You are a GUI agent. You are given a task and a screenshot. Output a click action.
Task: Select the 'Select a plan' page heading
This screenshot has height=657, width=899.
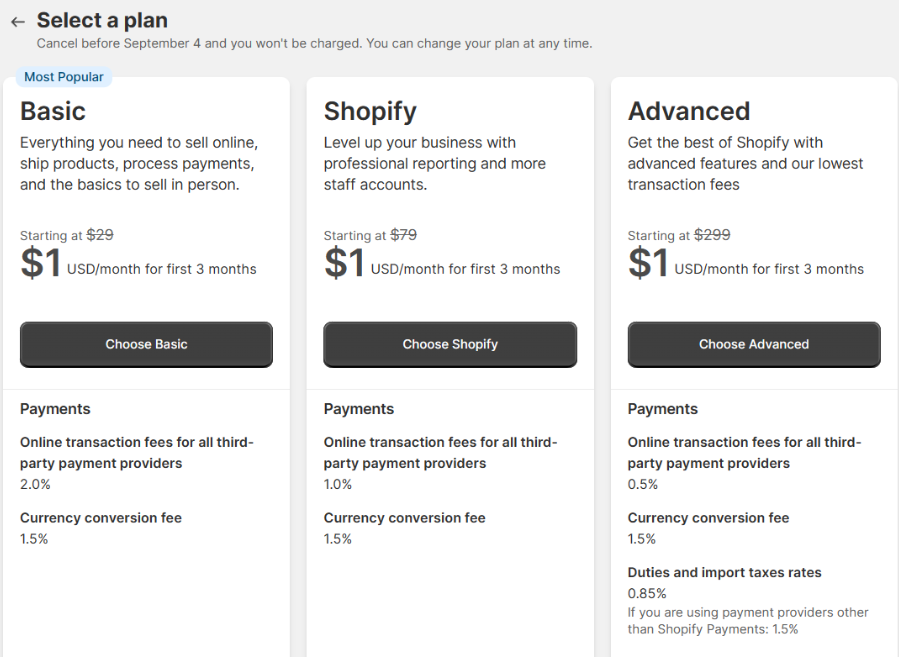point(102,21)
